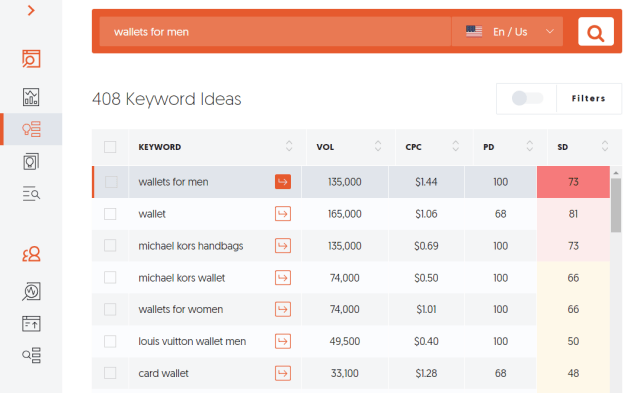Expand the sidebar with the chevron arrow
The image size is (640, 393).
pyautogui.click(x=31, y=10)
